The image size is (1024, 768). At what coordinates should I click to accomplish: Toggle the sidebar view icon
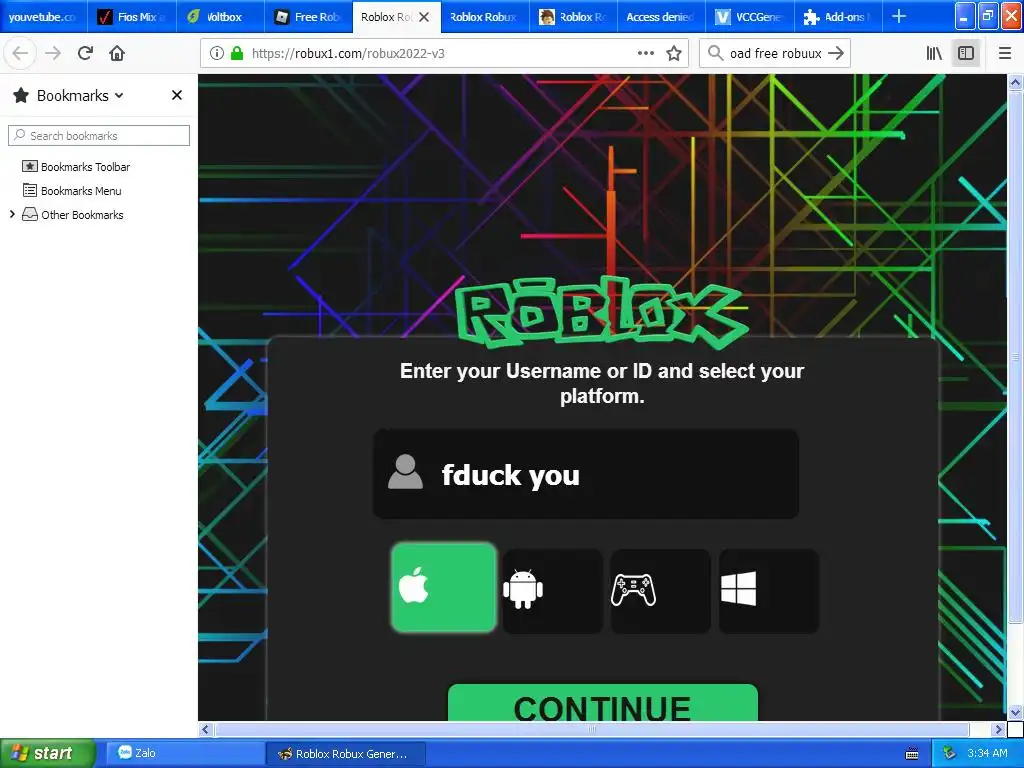point(966,53)
